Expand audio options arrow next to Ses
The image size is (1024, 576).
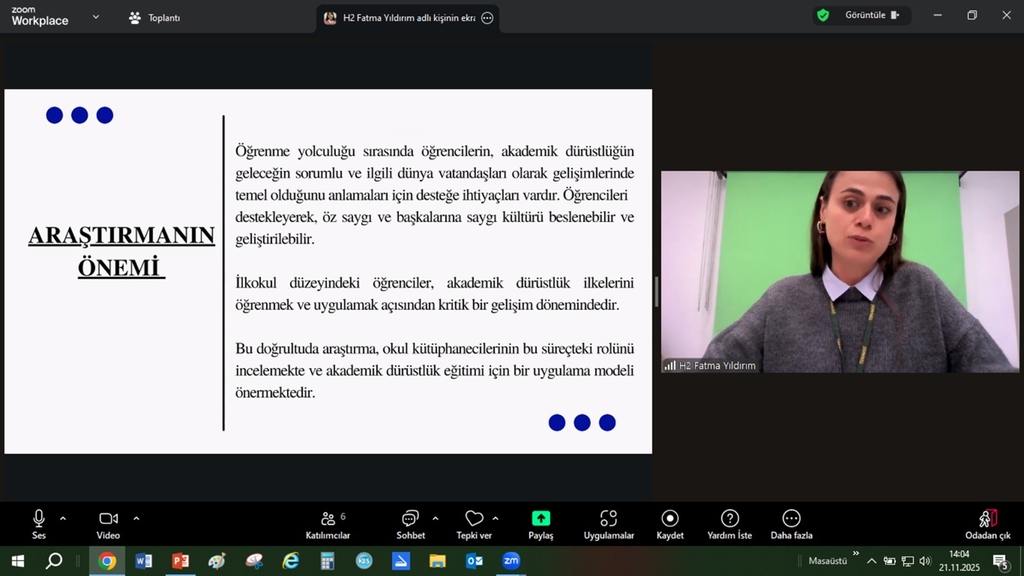click(x=63, y=518)
